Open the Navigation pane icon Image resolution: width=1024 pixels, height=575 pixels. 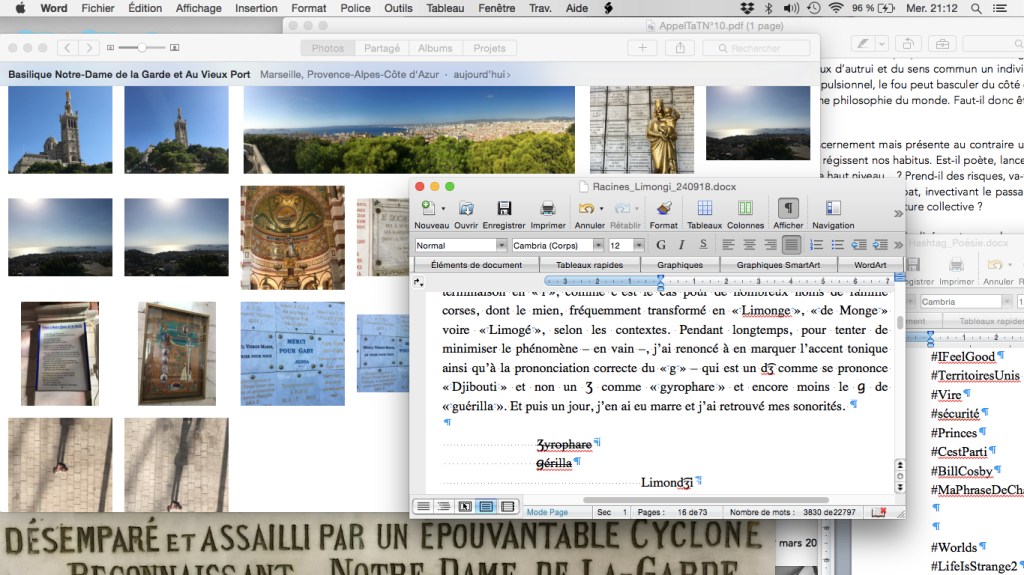click(x=833, y=209)
